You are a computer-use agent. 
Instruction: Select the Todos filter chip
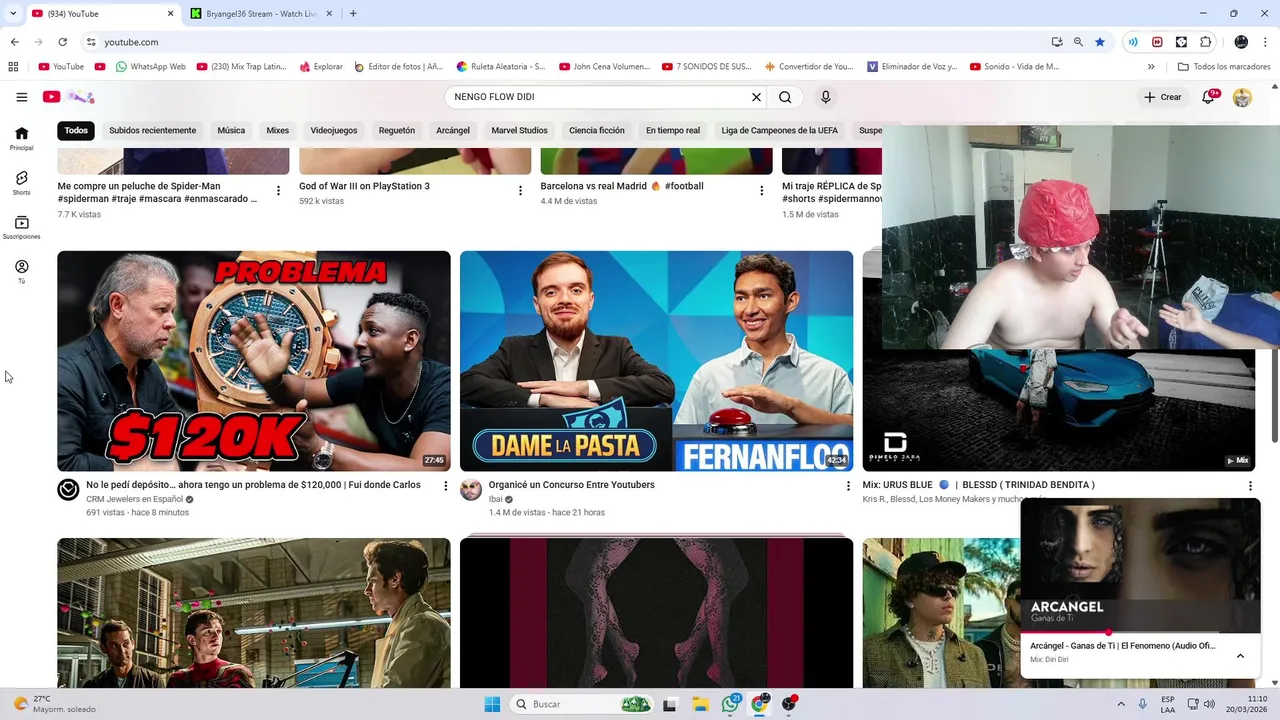click(x=76, y=130)
